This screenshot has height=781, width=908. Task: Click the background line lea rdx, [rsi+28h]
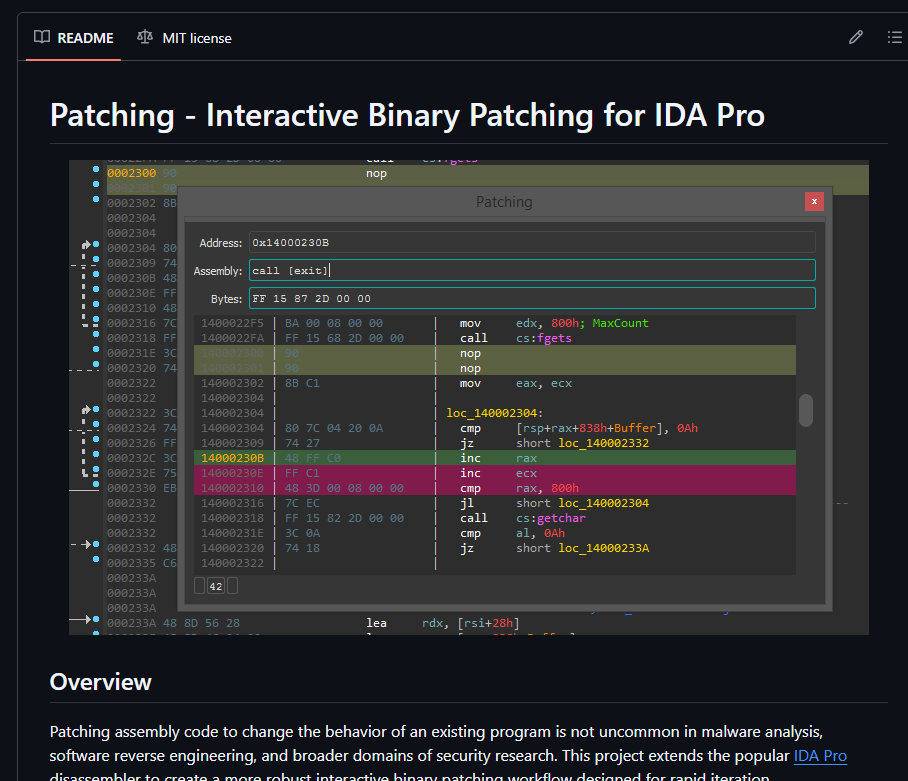442,623
